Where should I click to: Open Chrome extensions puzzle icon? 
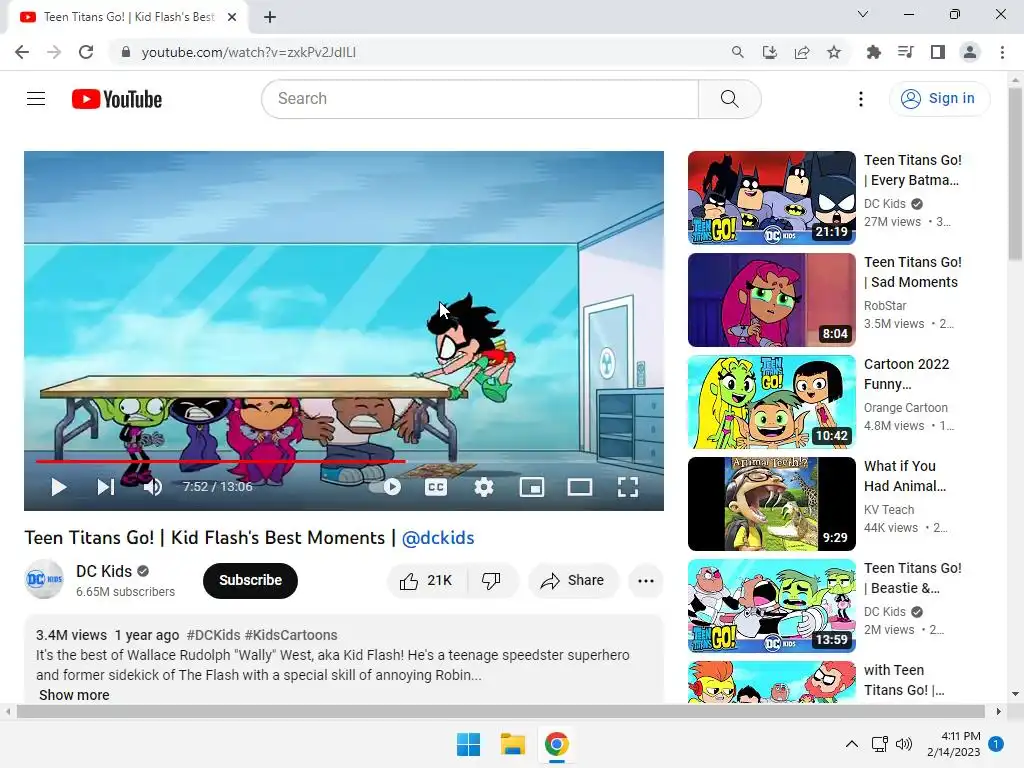[873, 52]
